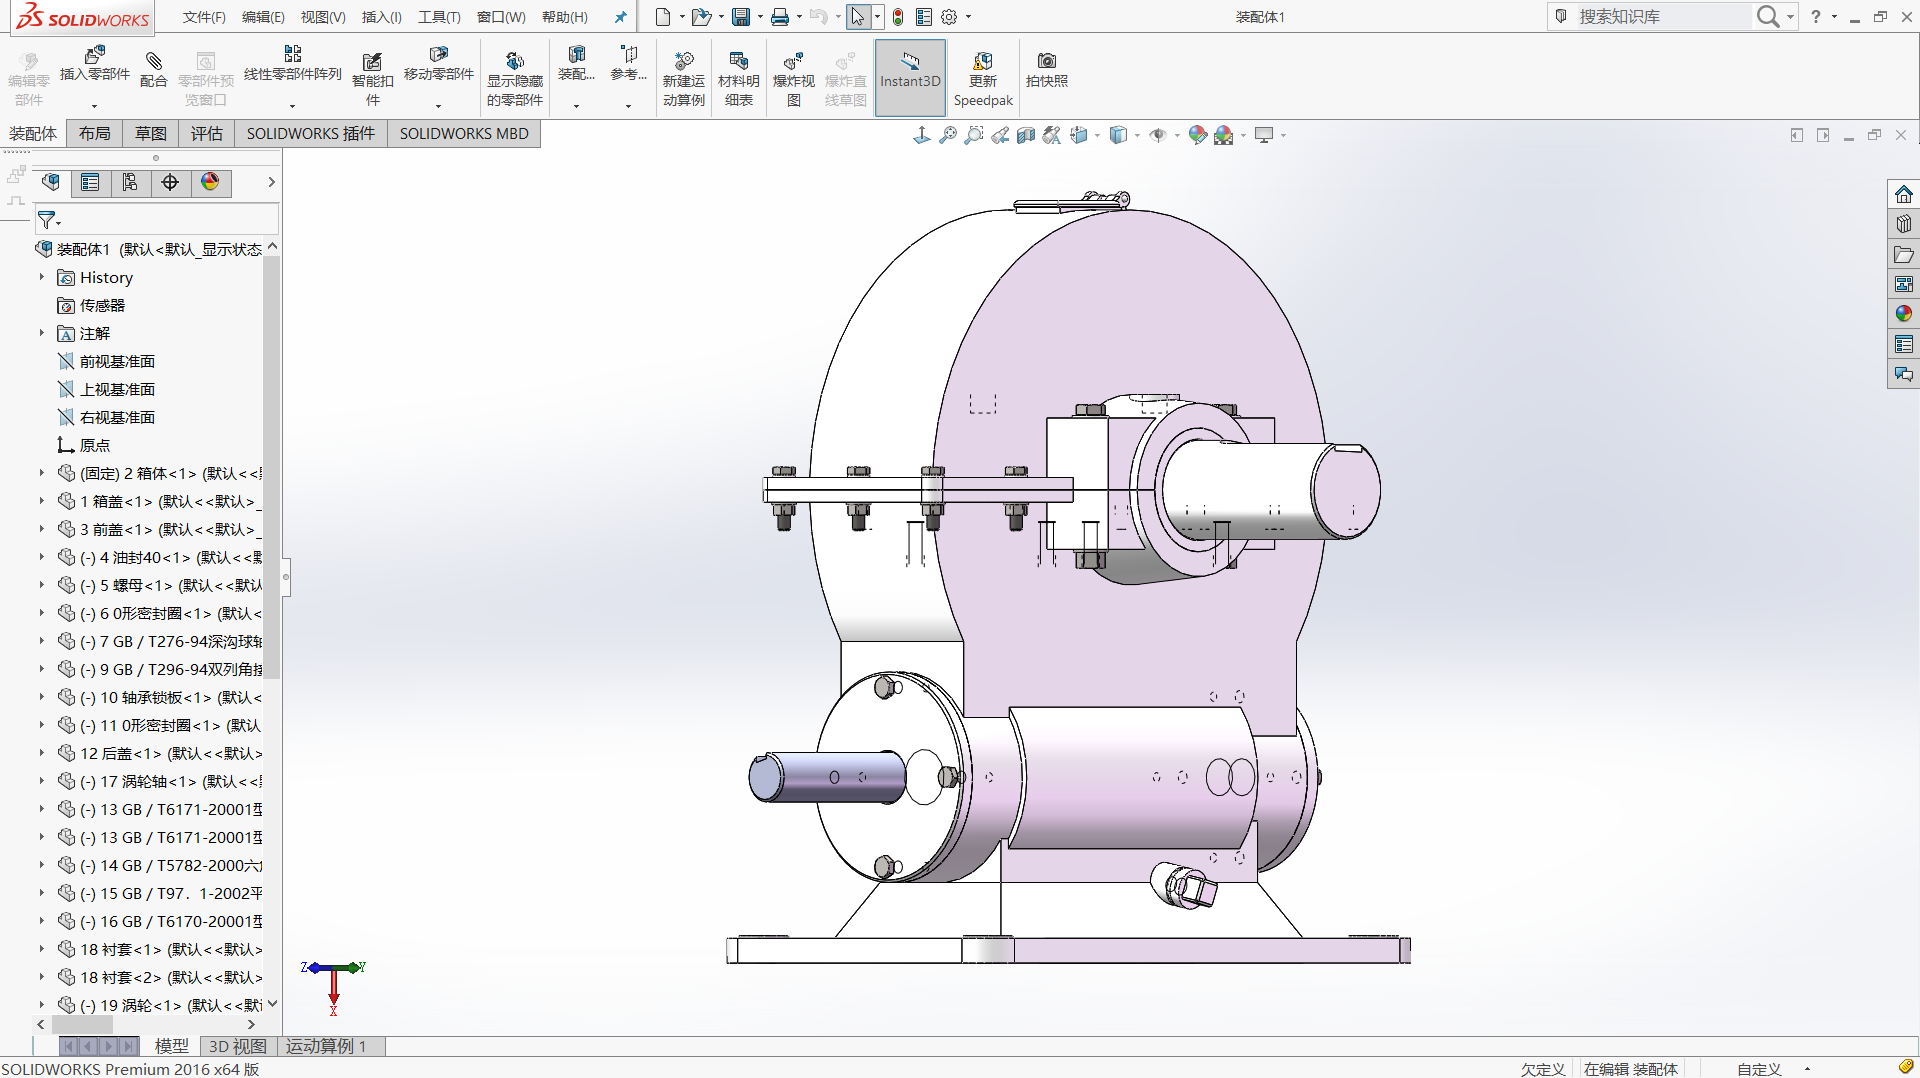Select the Mate (配合) tool
The width and height of the screenshot is (1920, 1078).
[153, 70]
